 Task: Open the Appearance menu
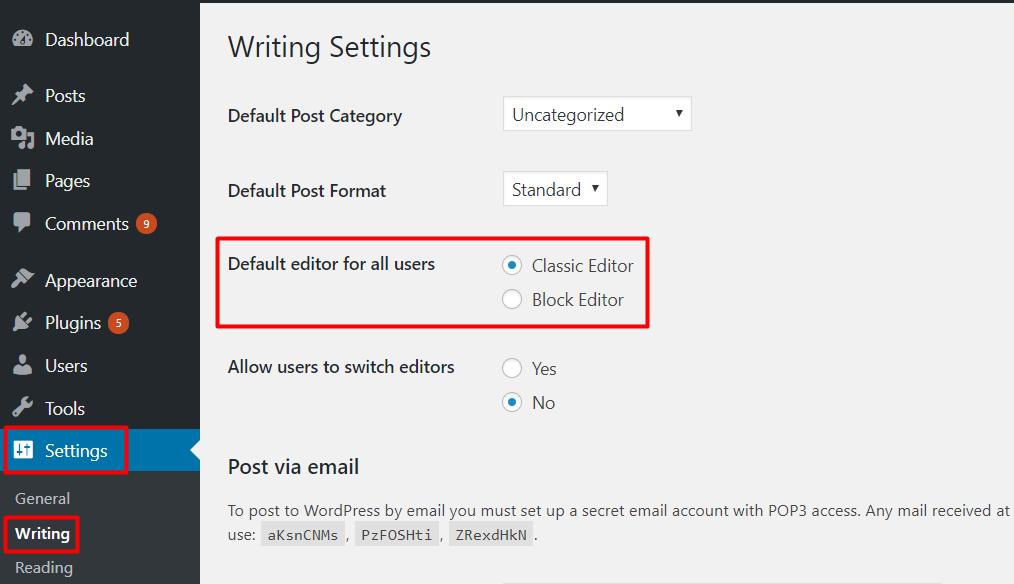91,281
